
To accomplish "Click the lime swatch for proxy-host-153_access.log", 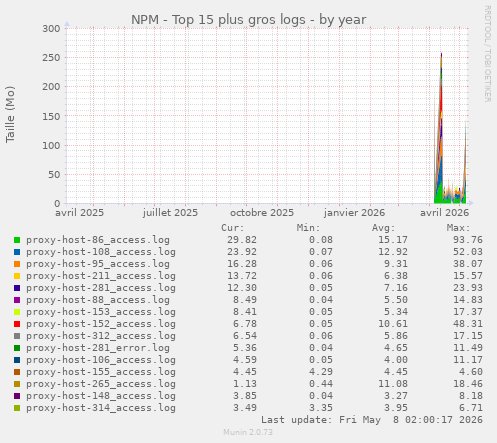I will (17, 312).
